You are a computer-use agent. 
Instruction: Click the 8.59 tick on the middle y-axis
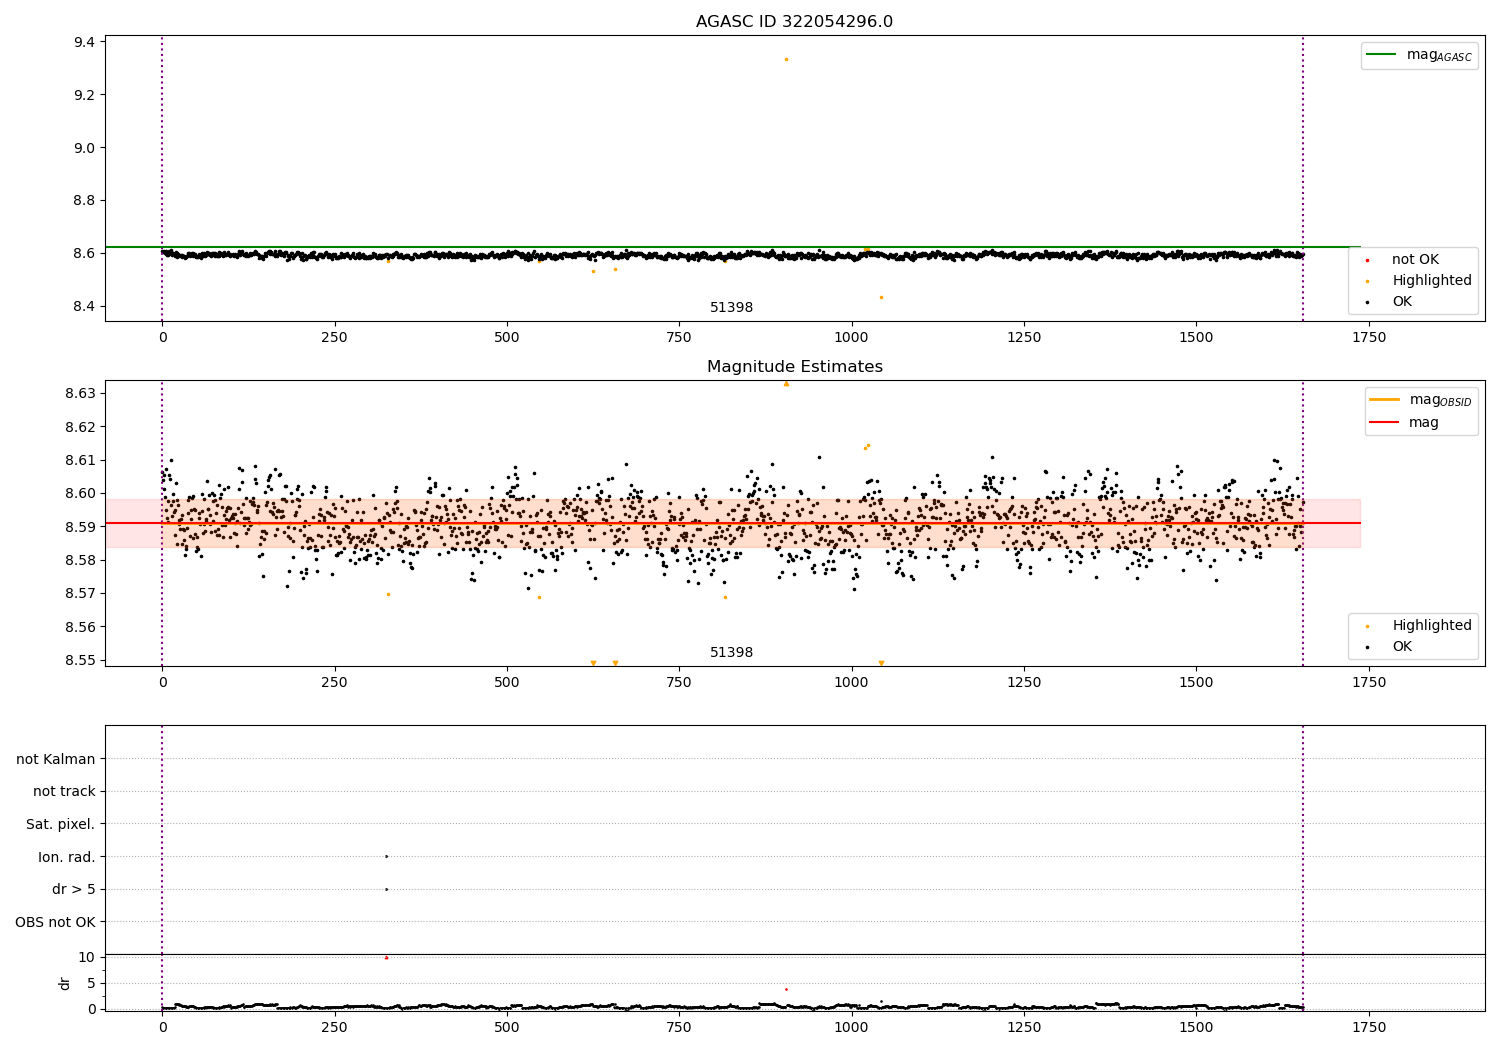coord(80,527)
